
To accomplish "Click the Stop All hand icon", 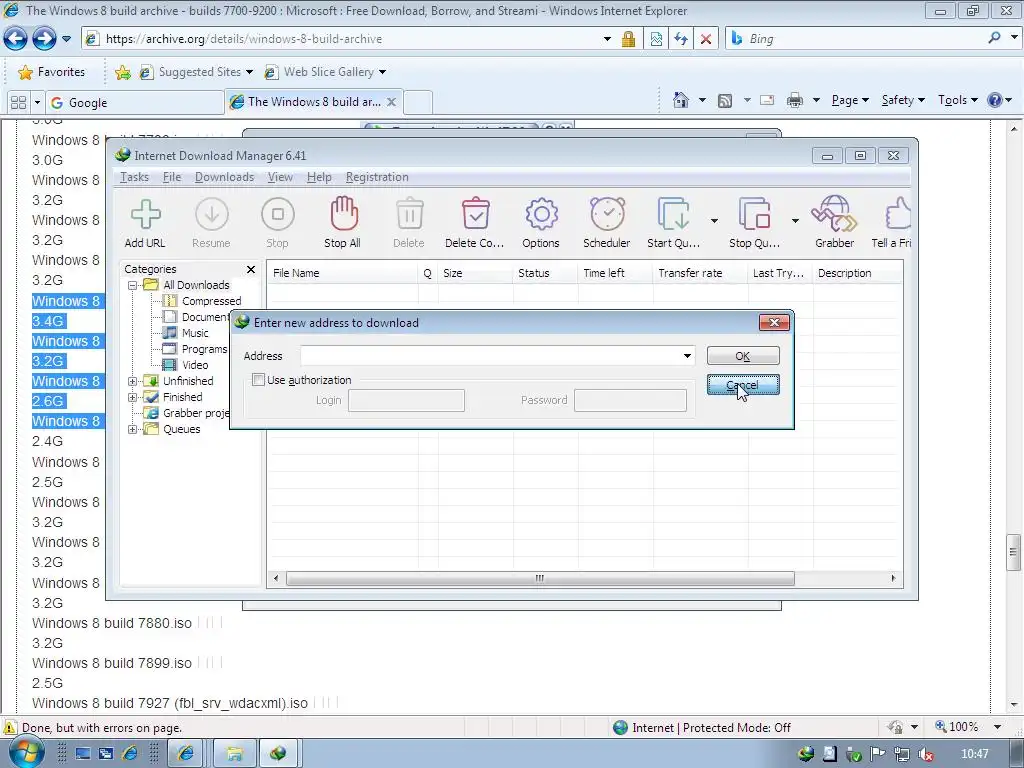I will 344,214.
